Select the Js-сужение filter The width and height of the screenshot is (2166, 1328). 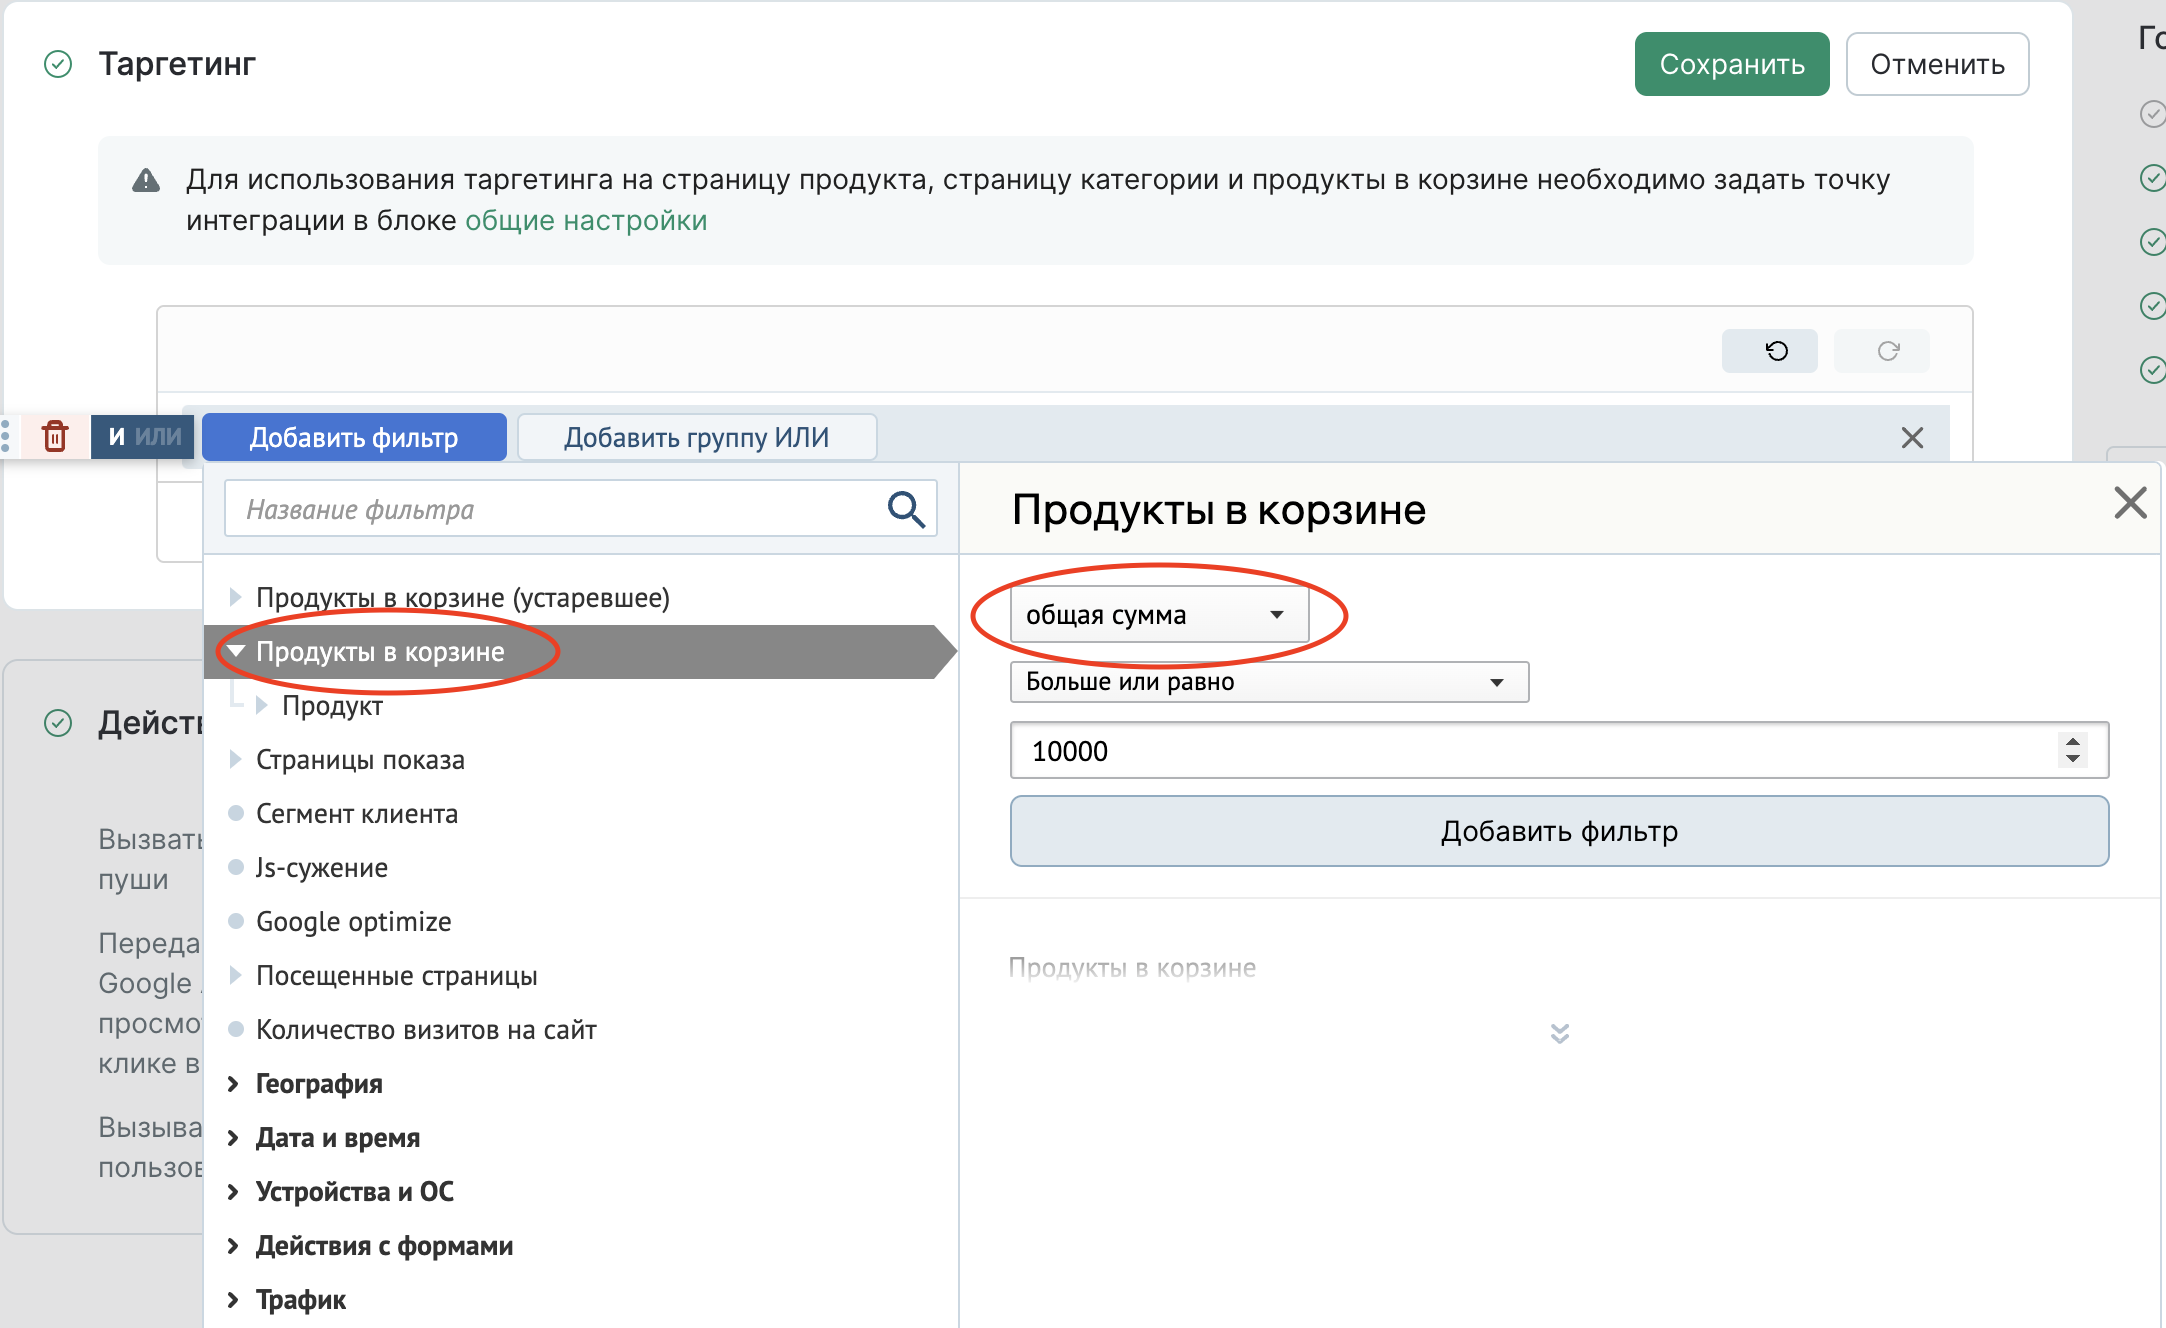tap(322, 867)
